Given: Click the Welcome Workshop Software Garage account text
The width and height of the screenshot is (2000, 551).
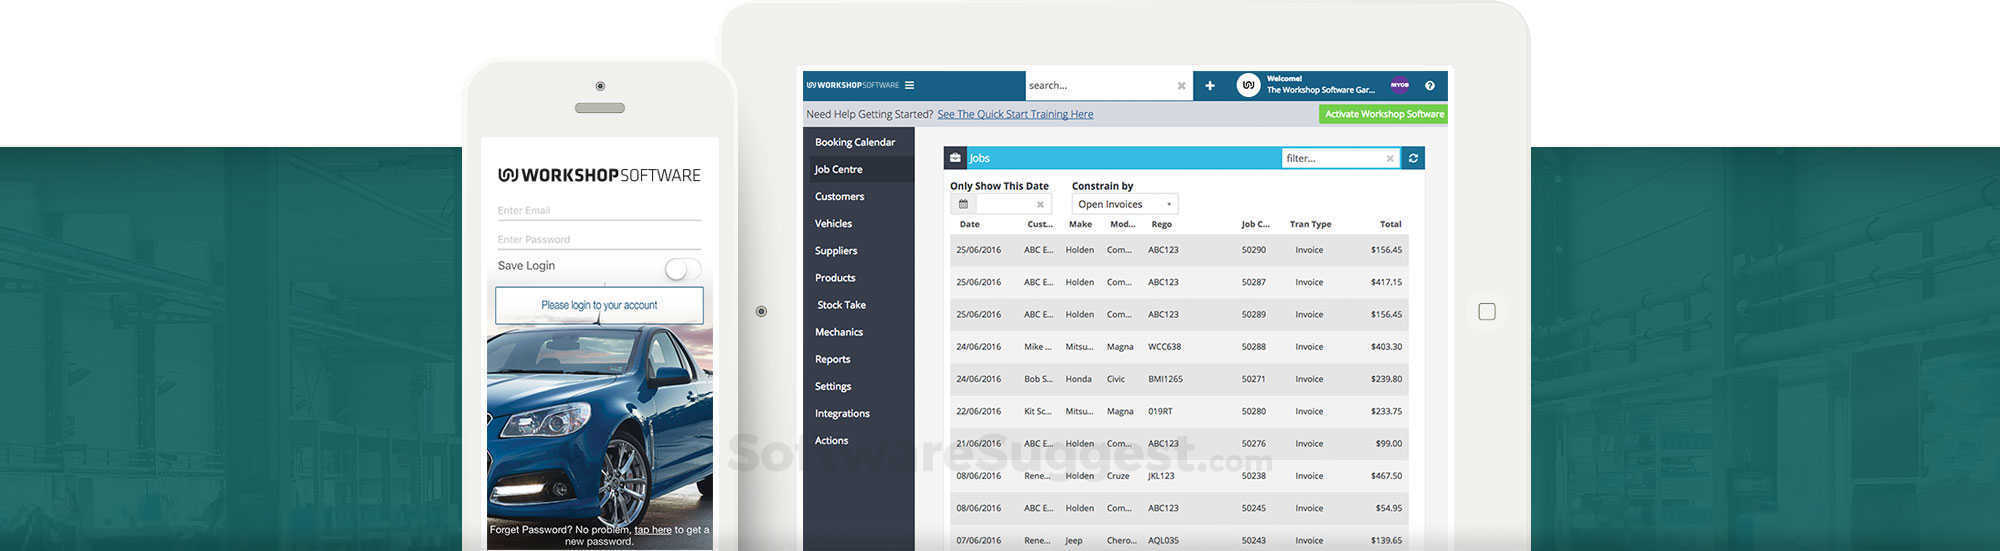Looking at the screenshot, I should [x=1320, y=84].
